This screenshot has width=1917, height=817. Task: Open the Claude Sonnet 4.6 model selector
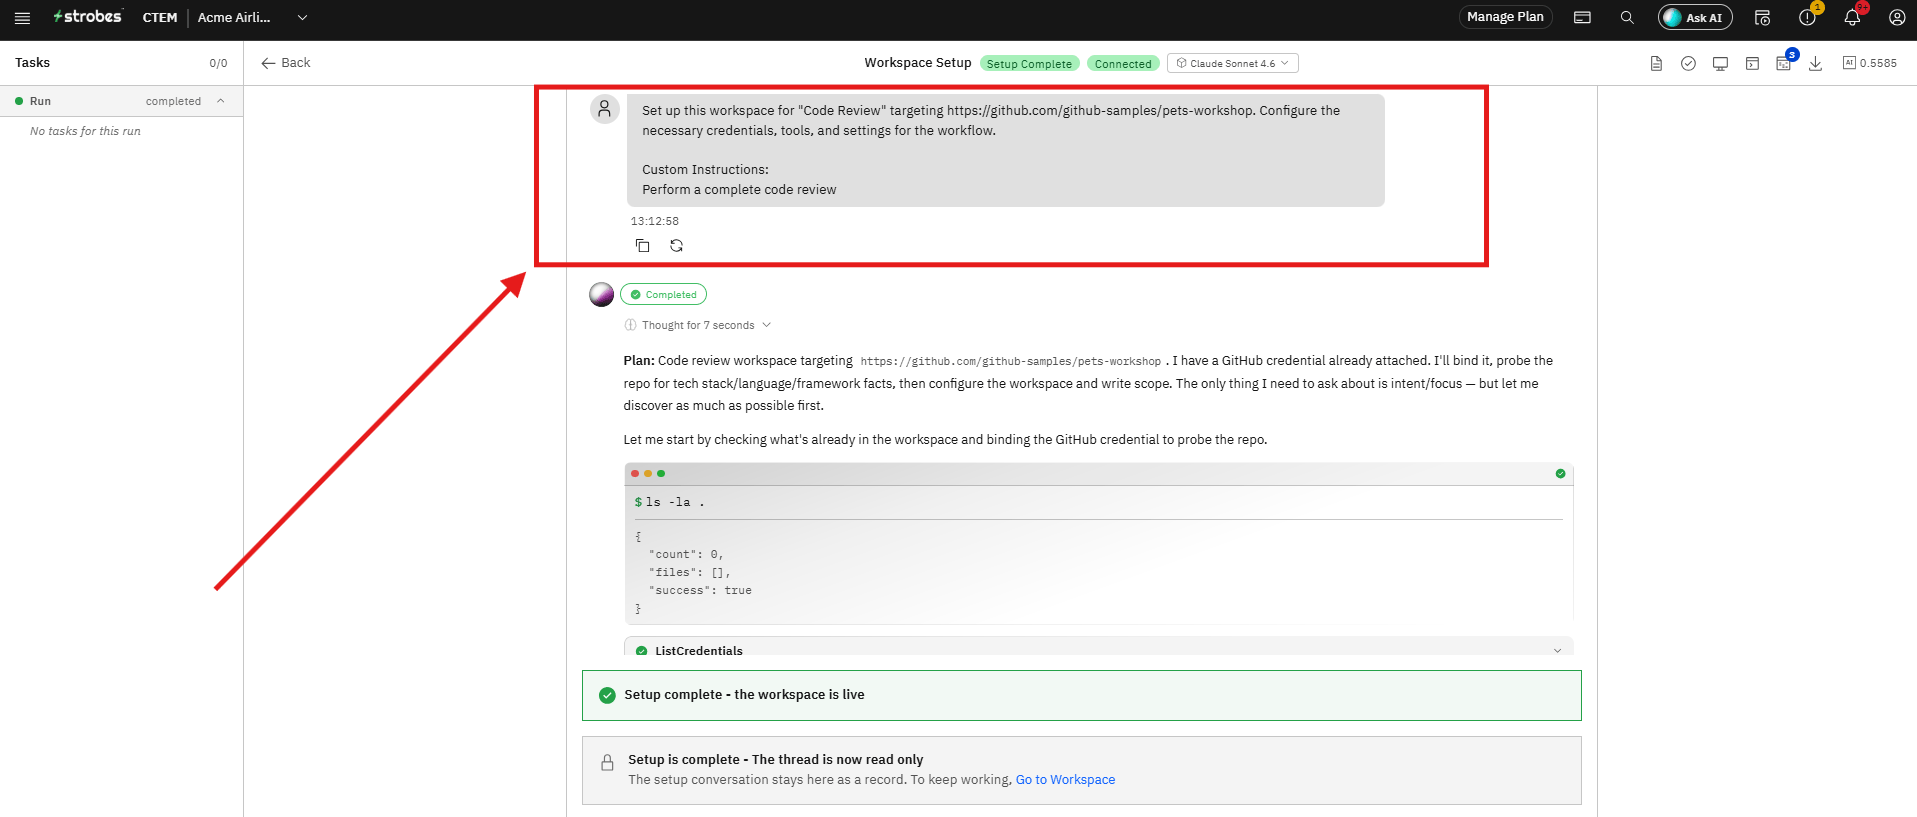point(1233,63)
